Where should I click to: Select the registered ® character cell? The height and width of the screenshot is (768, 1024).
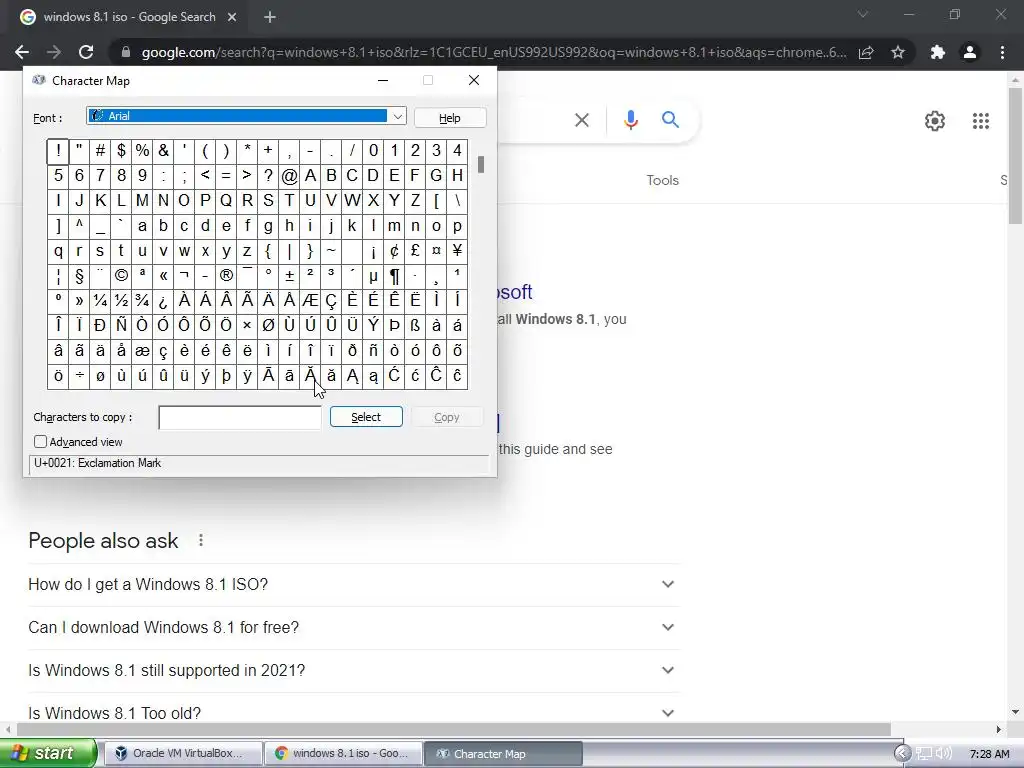226,276
